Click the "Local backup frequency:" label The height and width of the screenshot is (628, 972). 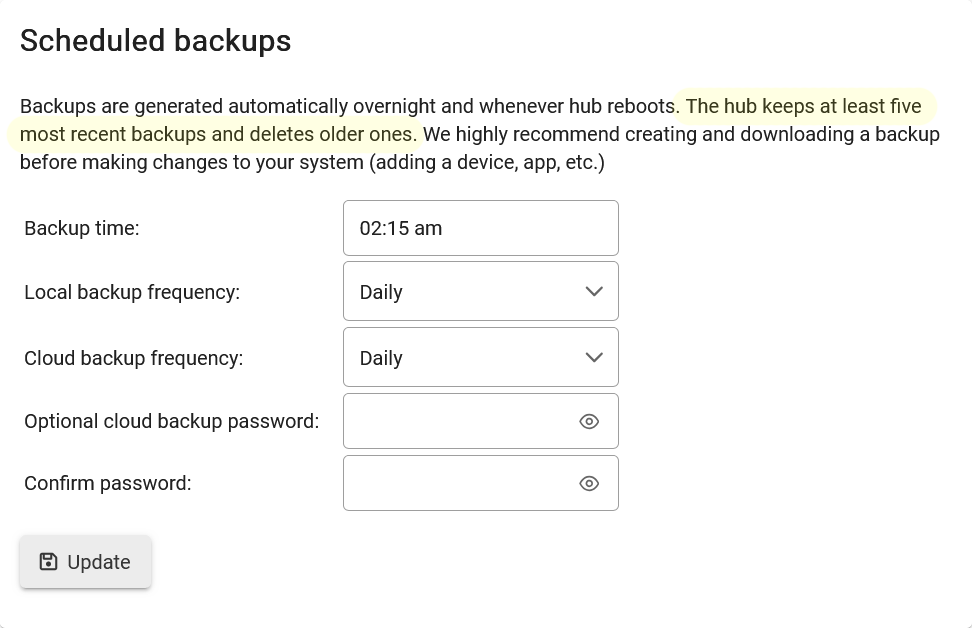pos(132,292)
